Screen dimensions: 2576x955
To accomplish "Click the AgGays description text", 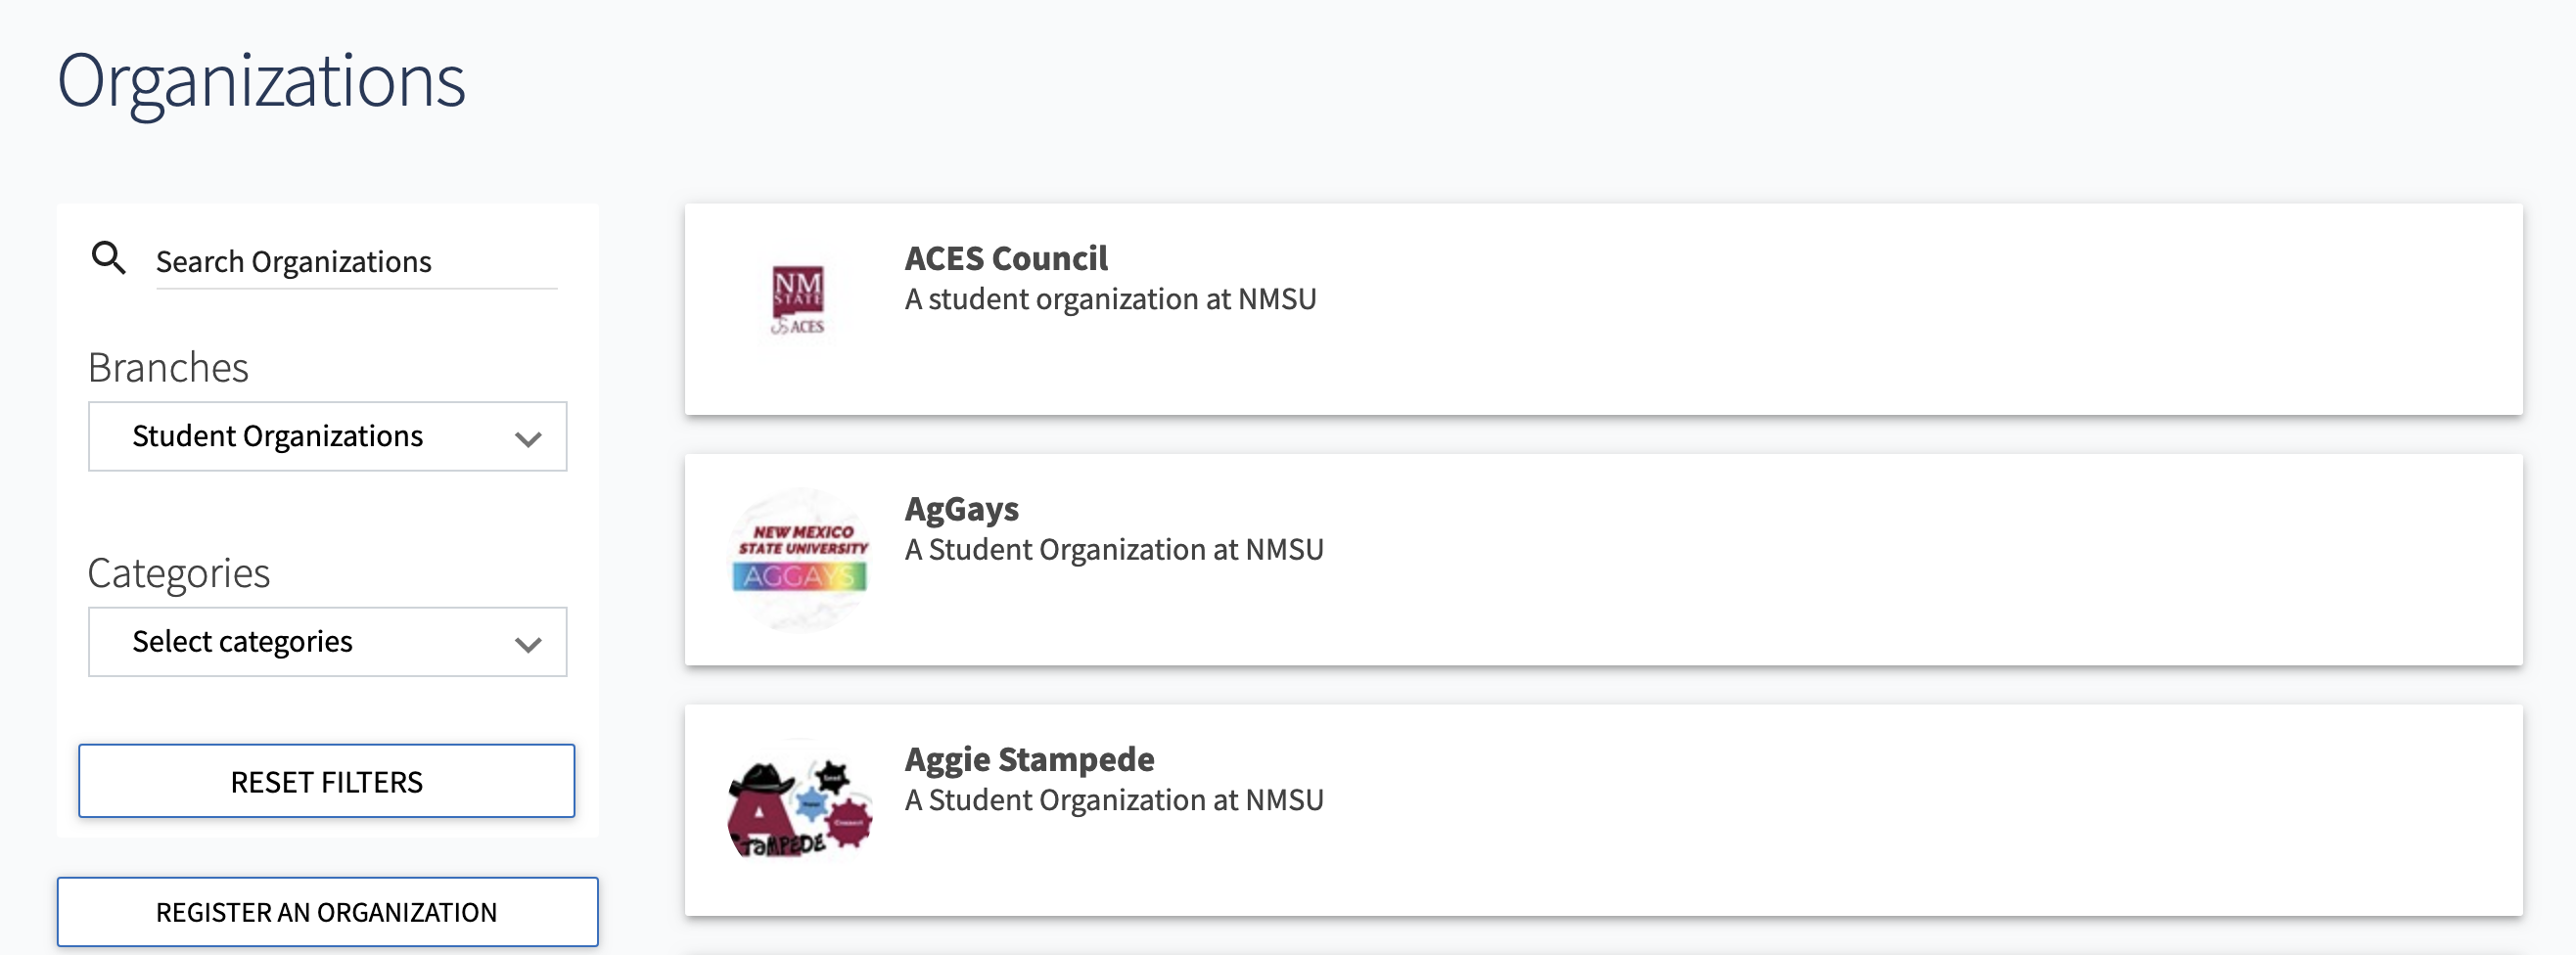I will 1113,550.
